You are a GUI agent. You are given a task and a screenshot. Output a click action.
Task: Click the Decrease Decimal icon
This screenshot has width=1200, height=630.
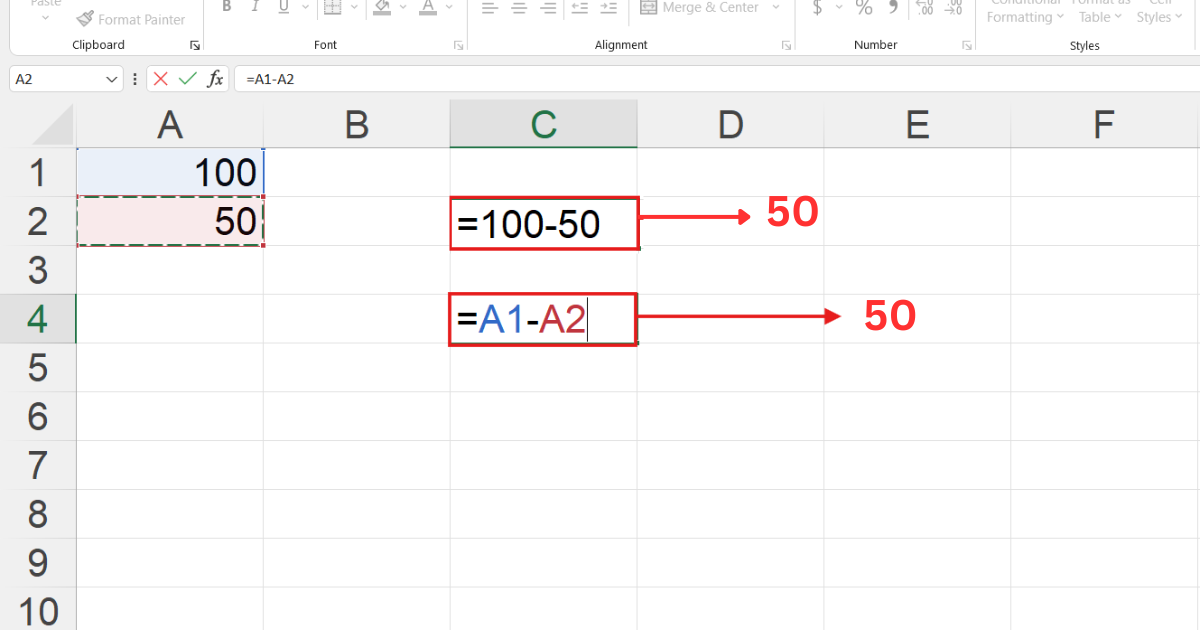[x=957, y=8]
